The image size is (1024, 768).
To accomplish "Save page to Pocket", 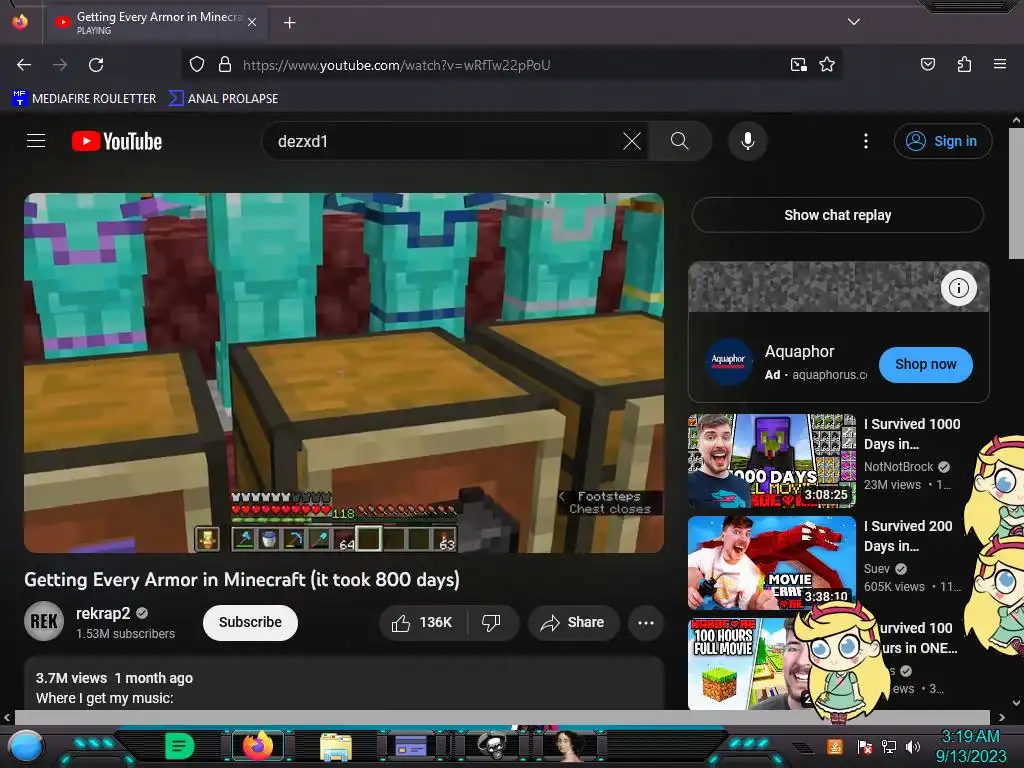I will click(x=927, y=64).
